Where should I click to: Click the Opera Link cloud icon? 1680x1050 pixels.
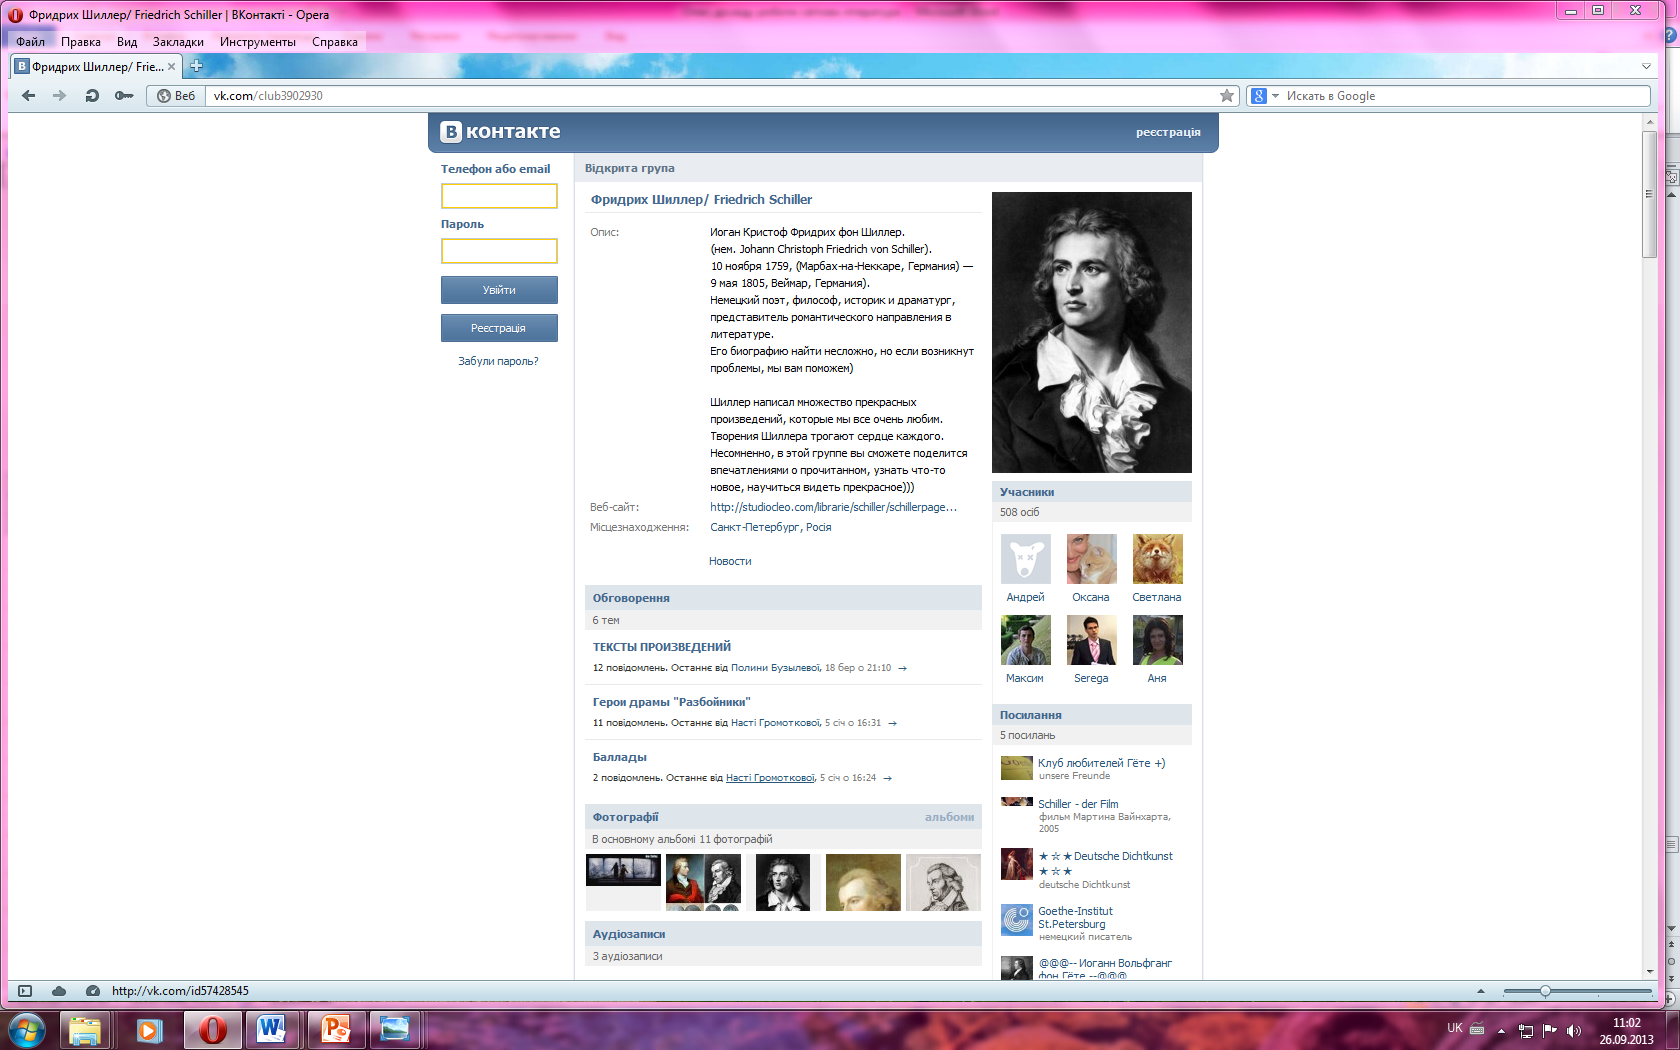point(59,991)
